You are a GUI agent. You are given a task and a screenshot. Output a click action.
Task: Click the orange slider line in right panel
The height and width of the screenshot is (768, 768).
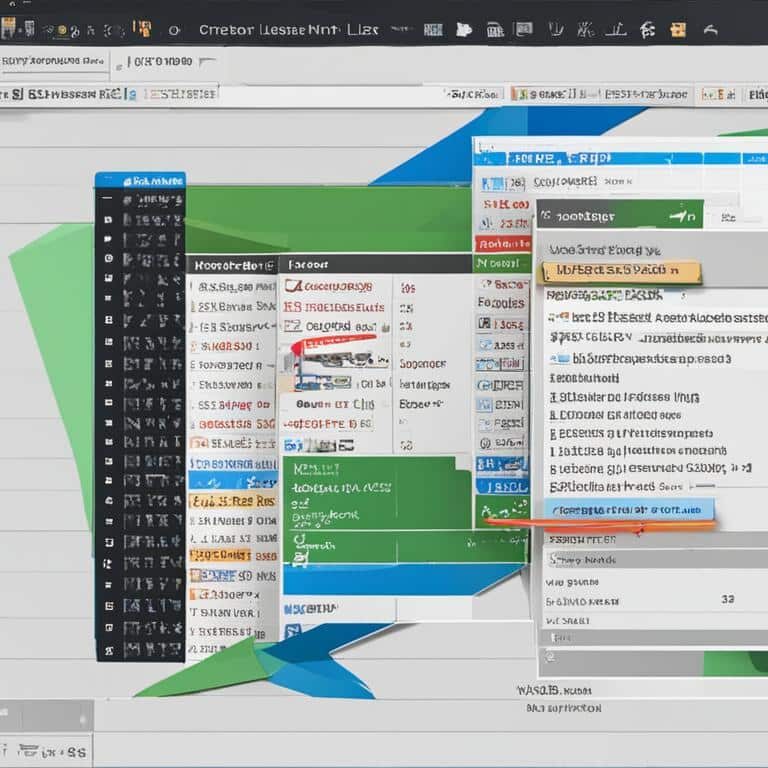pos(600,523)
